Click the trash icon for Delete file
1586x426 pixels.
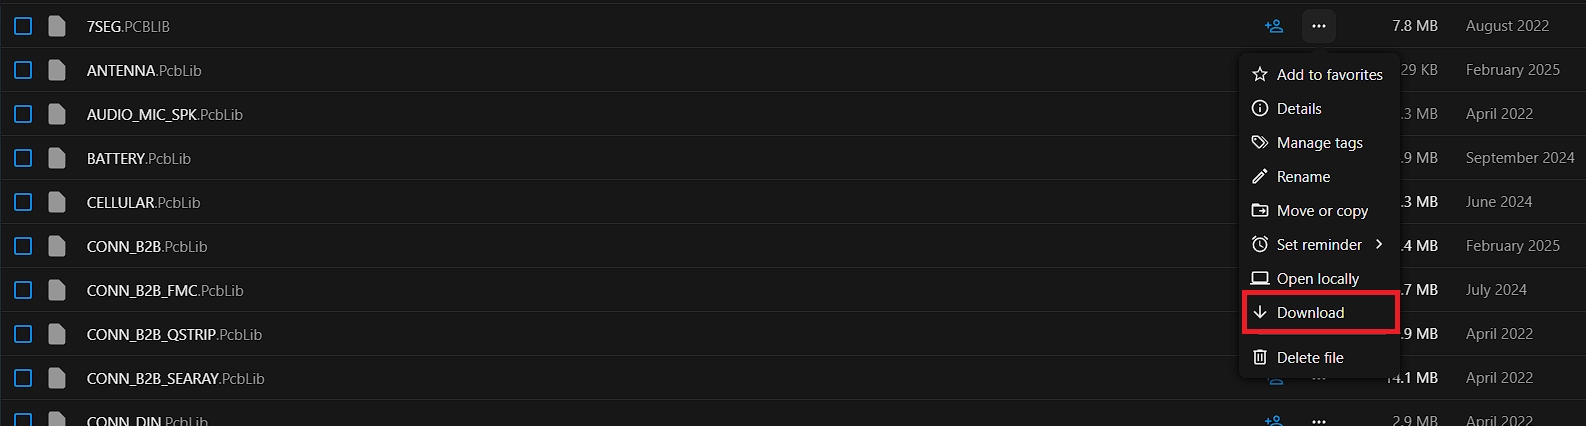point(1260,357)
